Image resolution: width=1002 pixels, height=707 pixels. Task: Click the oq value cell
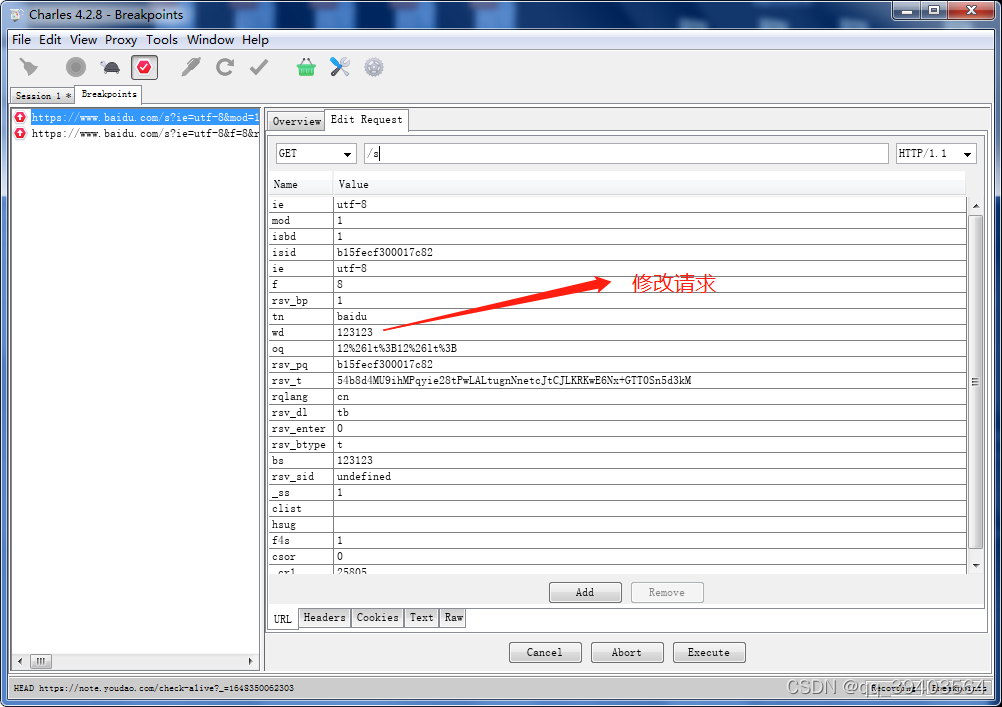coord(650,348)
